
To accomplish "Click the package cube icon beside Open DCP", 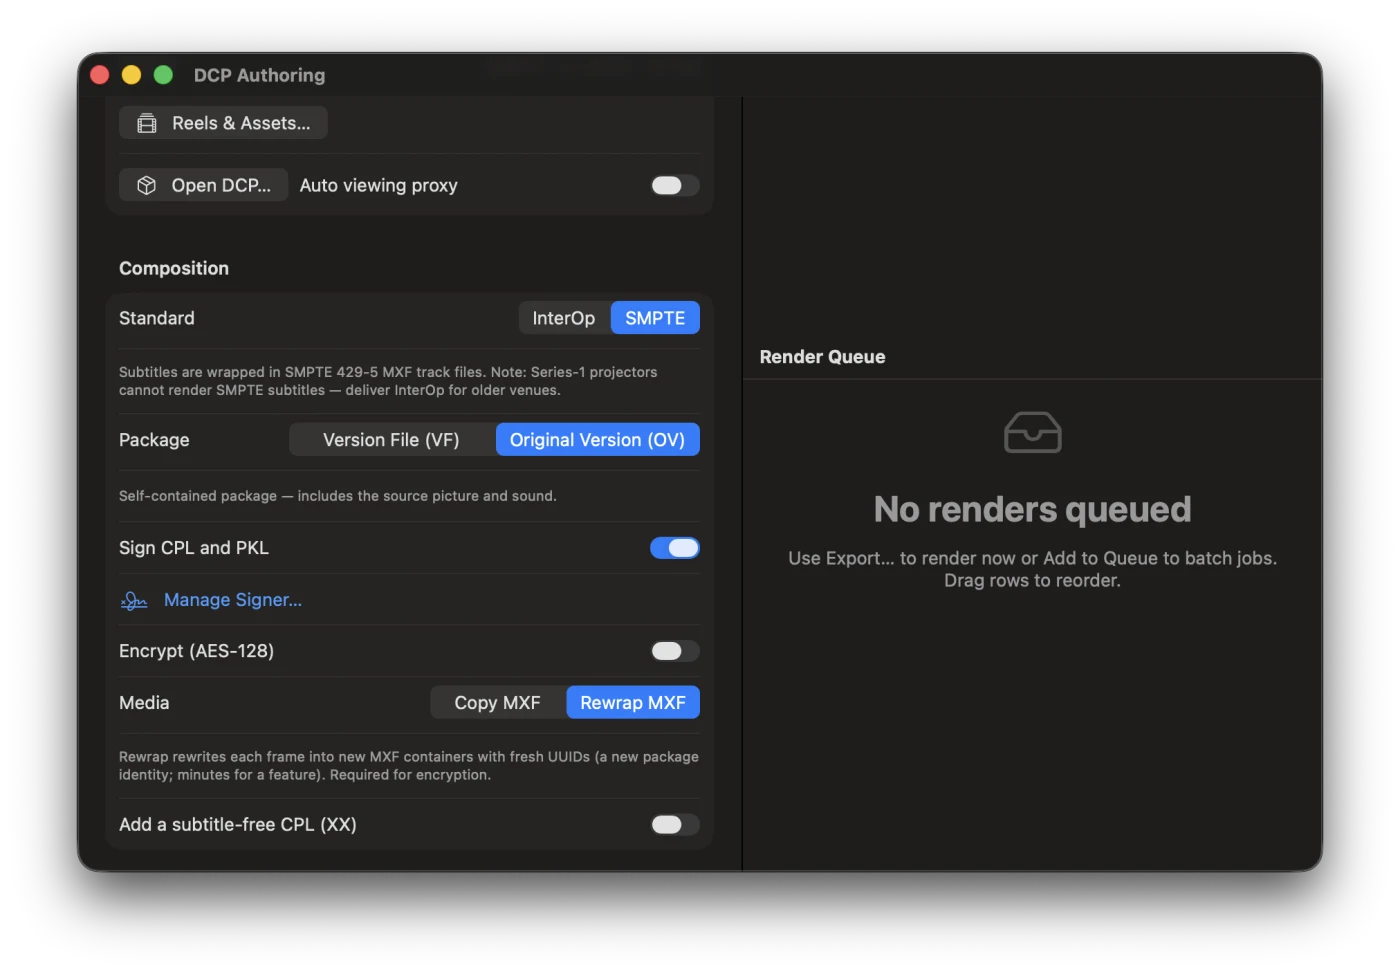I will click(x=147, y=185).
